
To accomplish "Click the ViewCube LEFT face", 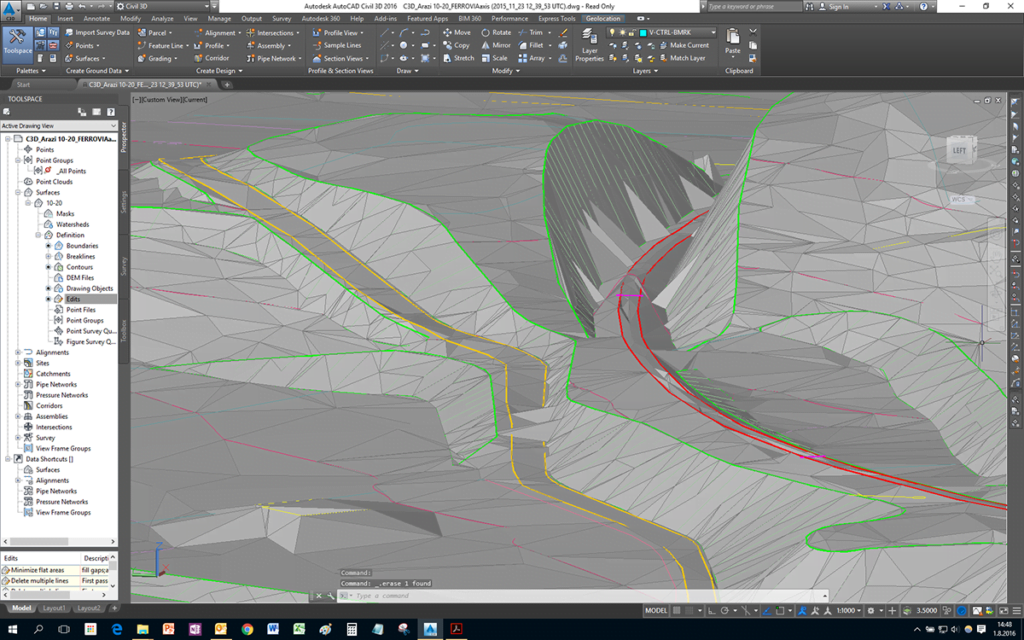I will coord(958,150).
